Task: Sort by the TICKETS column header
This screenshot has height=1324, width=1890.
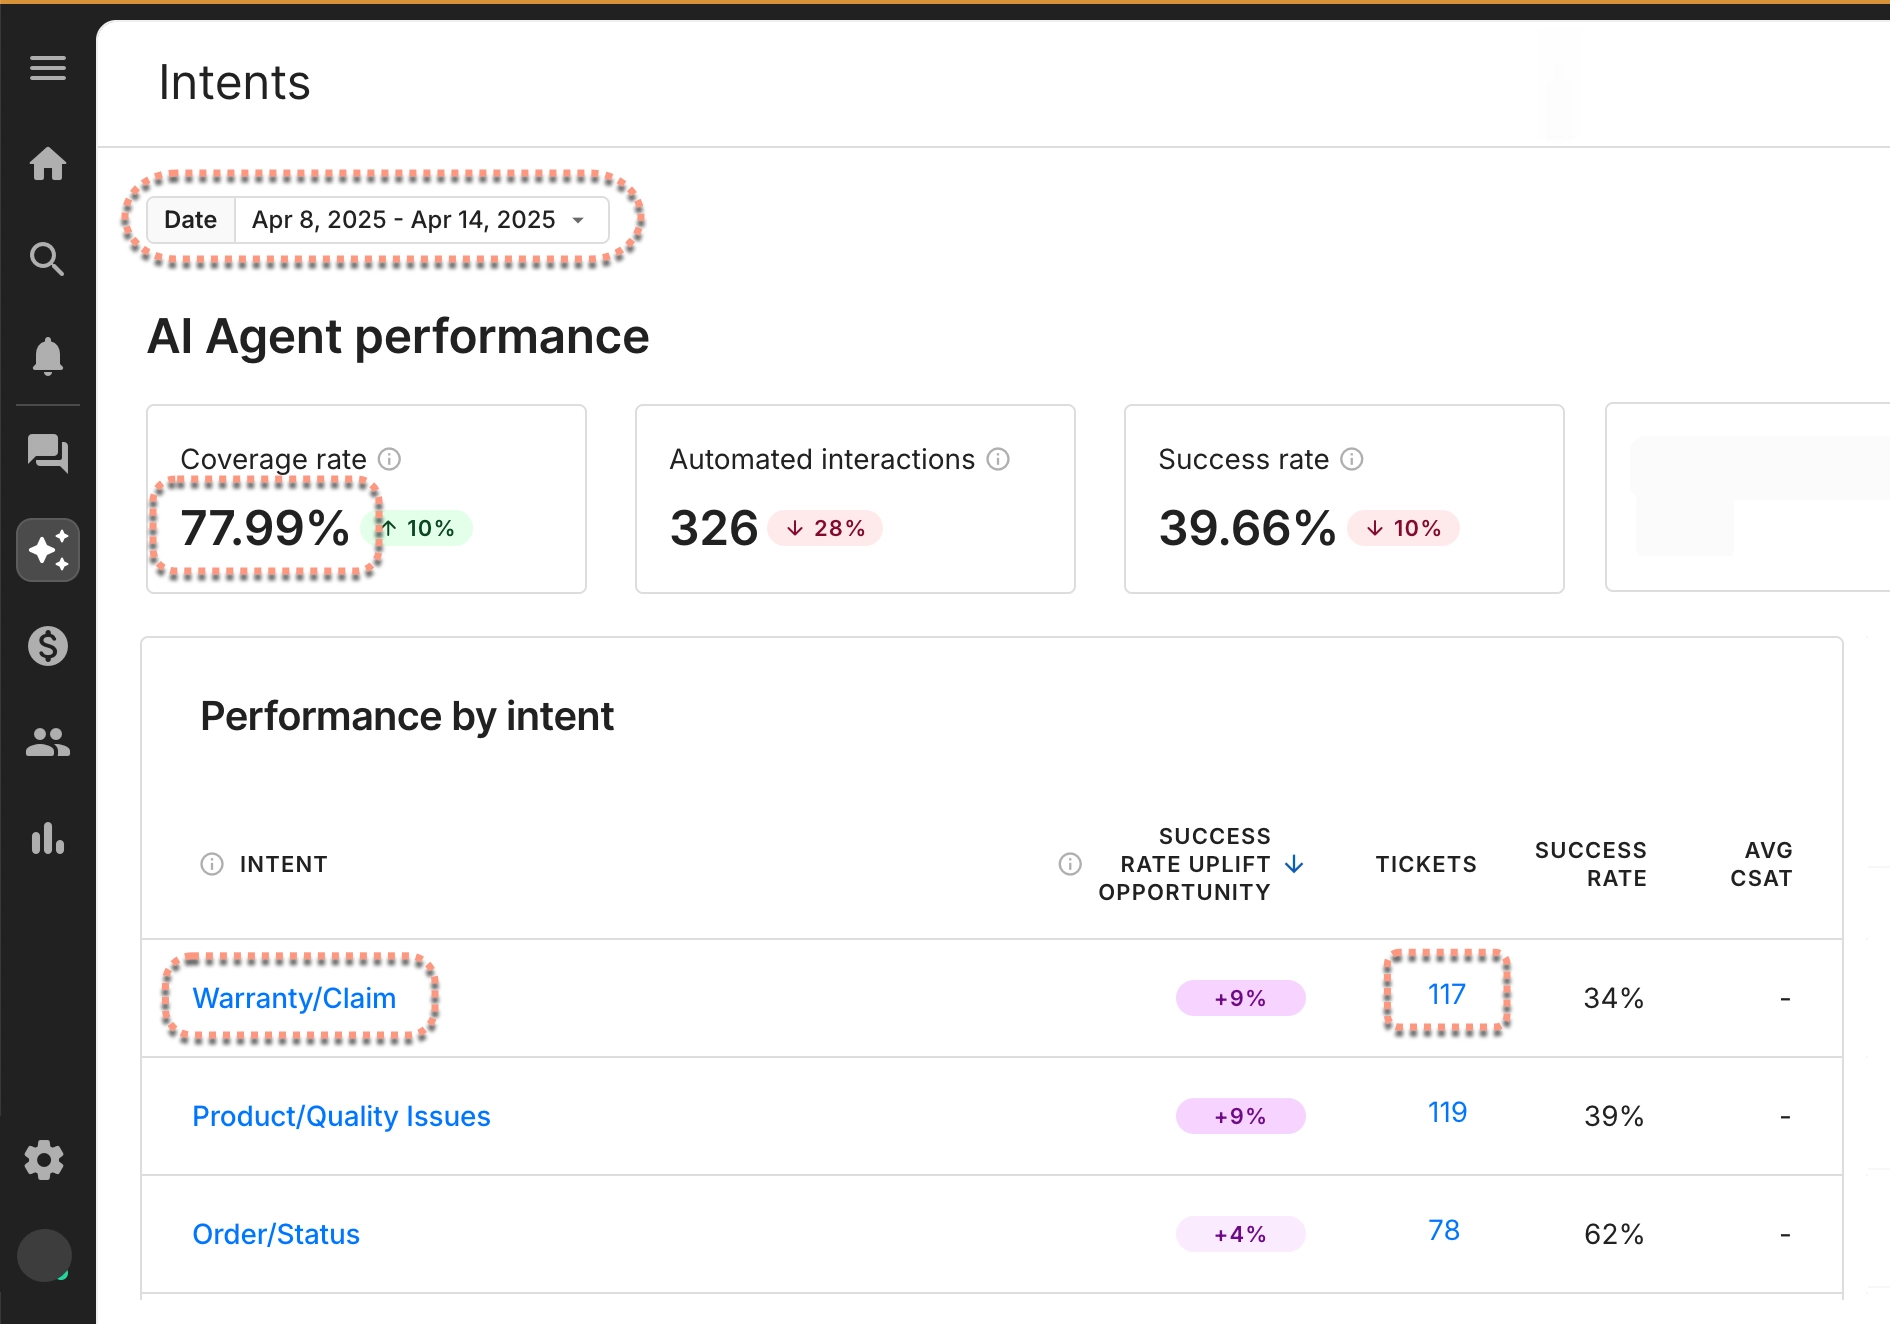Action: 1426,864
